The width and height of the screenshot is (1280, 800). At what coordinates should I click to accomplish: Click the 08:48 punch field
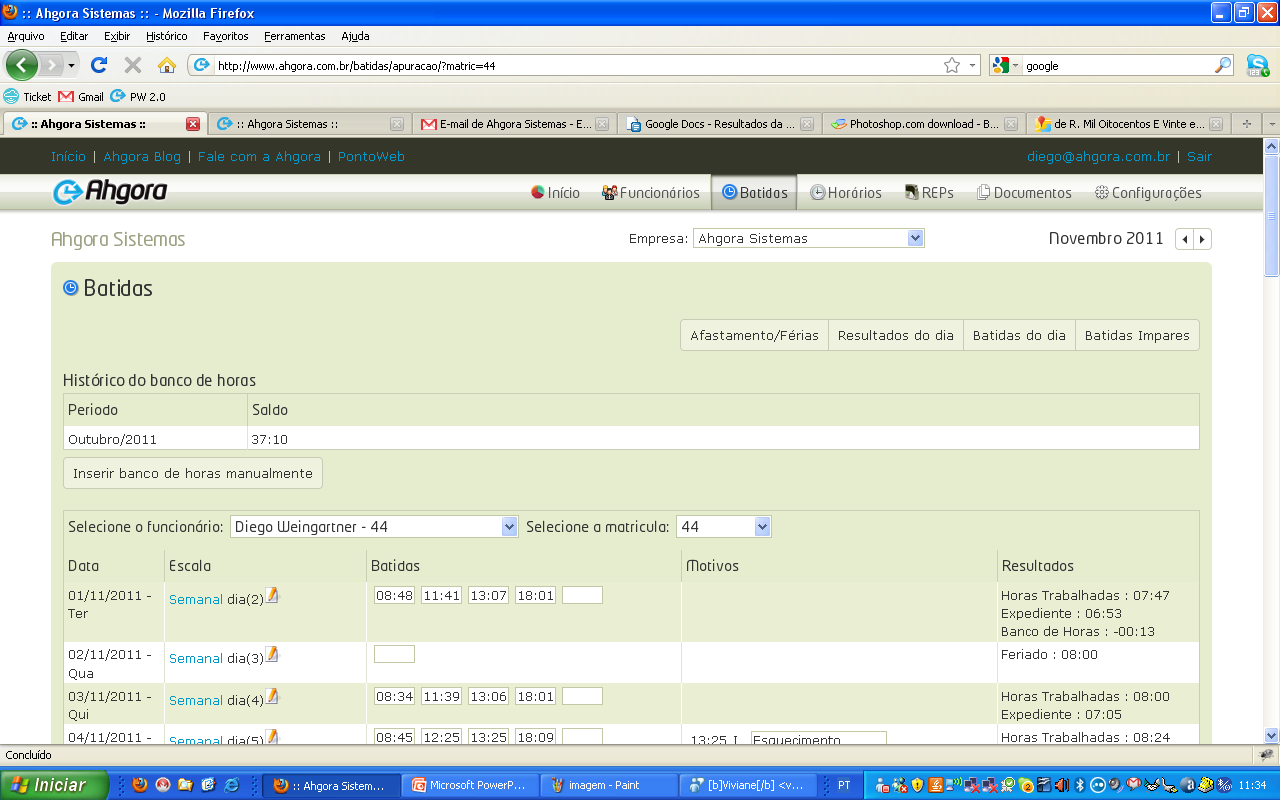[394, 595]
